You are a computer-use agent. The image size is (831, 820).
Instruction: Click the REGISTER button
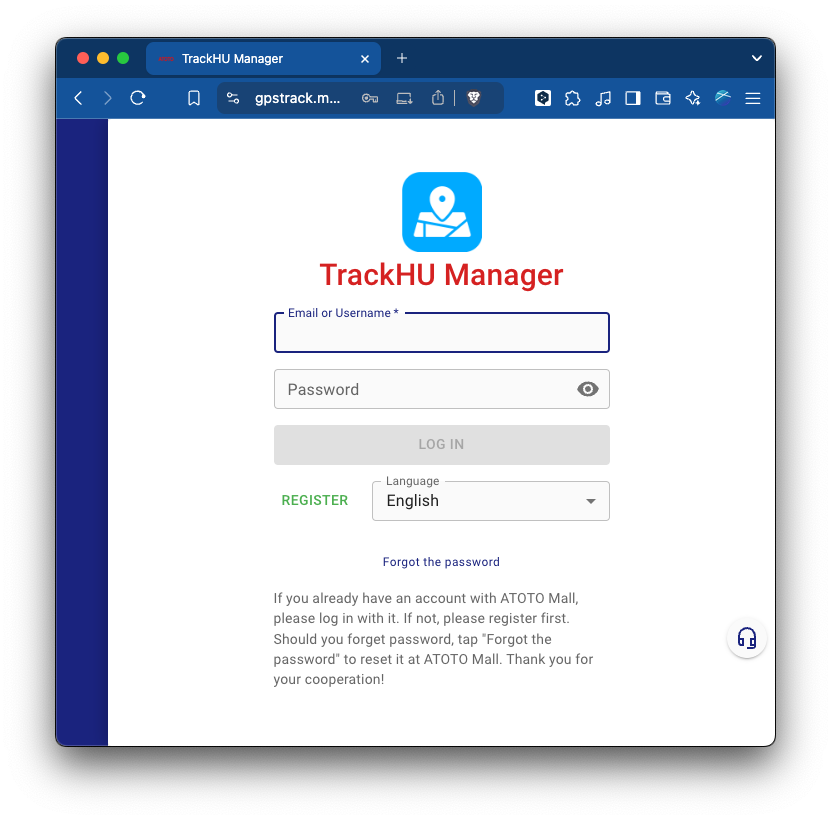tap(315, 500)
